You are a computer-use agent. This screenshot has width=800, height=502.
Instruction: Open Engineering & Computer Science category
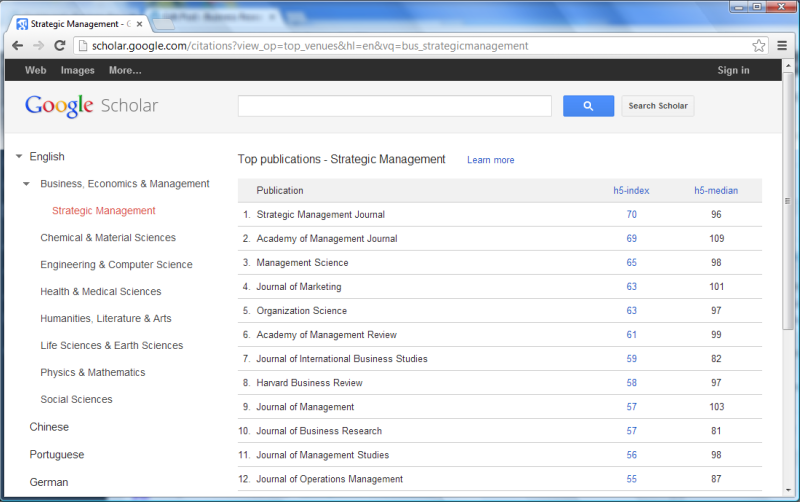pyautogui.click(x=116, y=265)
